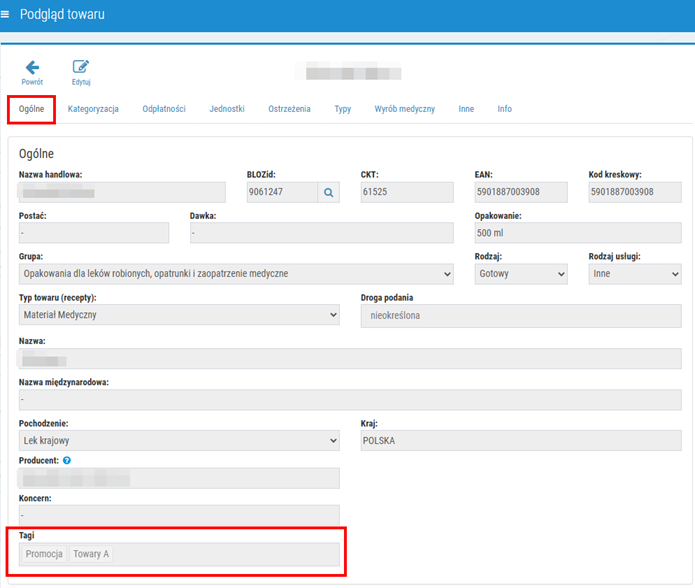Open the Pochodzenie dropdown
This screenshot has height=588, width=695.
tap(179, 440)
